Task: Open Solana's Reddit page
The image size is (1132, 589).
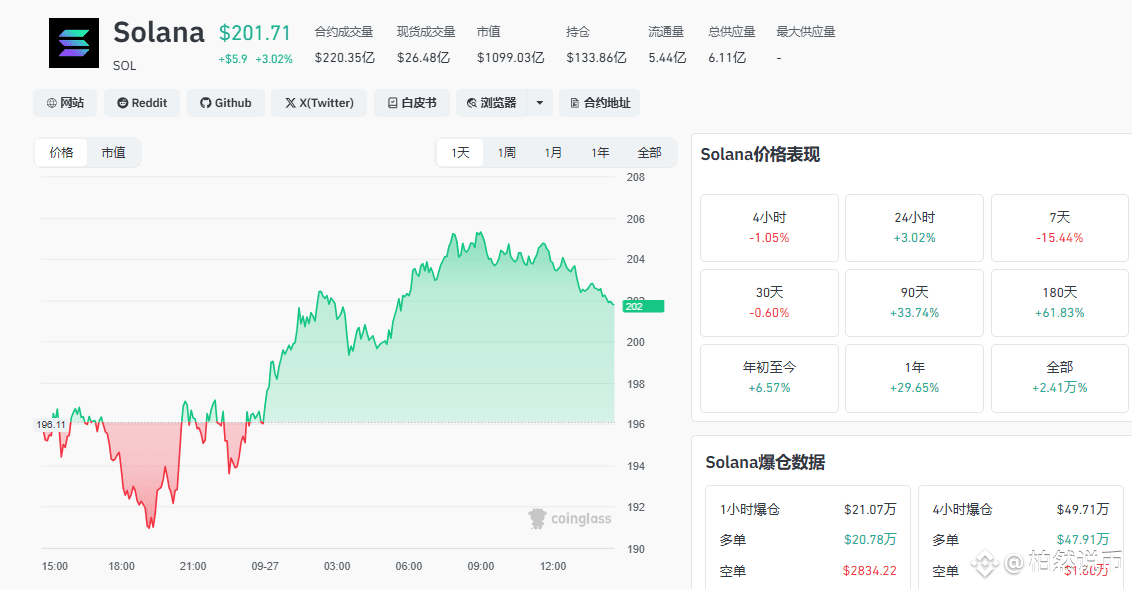Action: pyautogui.click(x=142, y=103)
